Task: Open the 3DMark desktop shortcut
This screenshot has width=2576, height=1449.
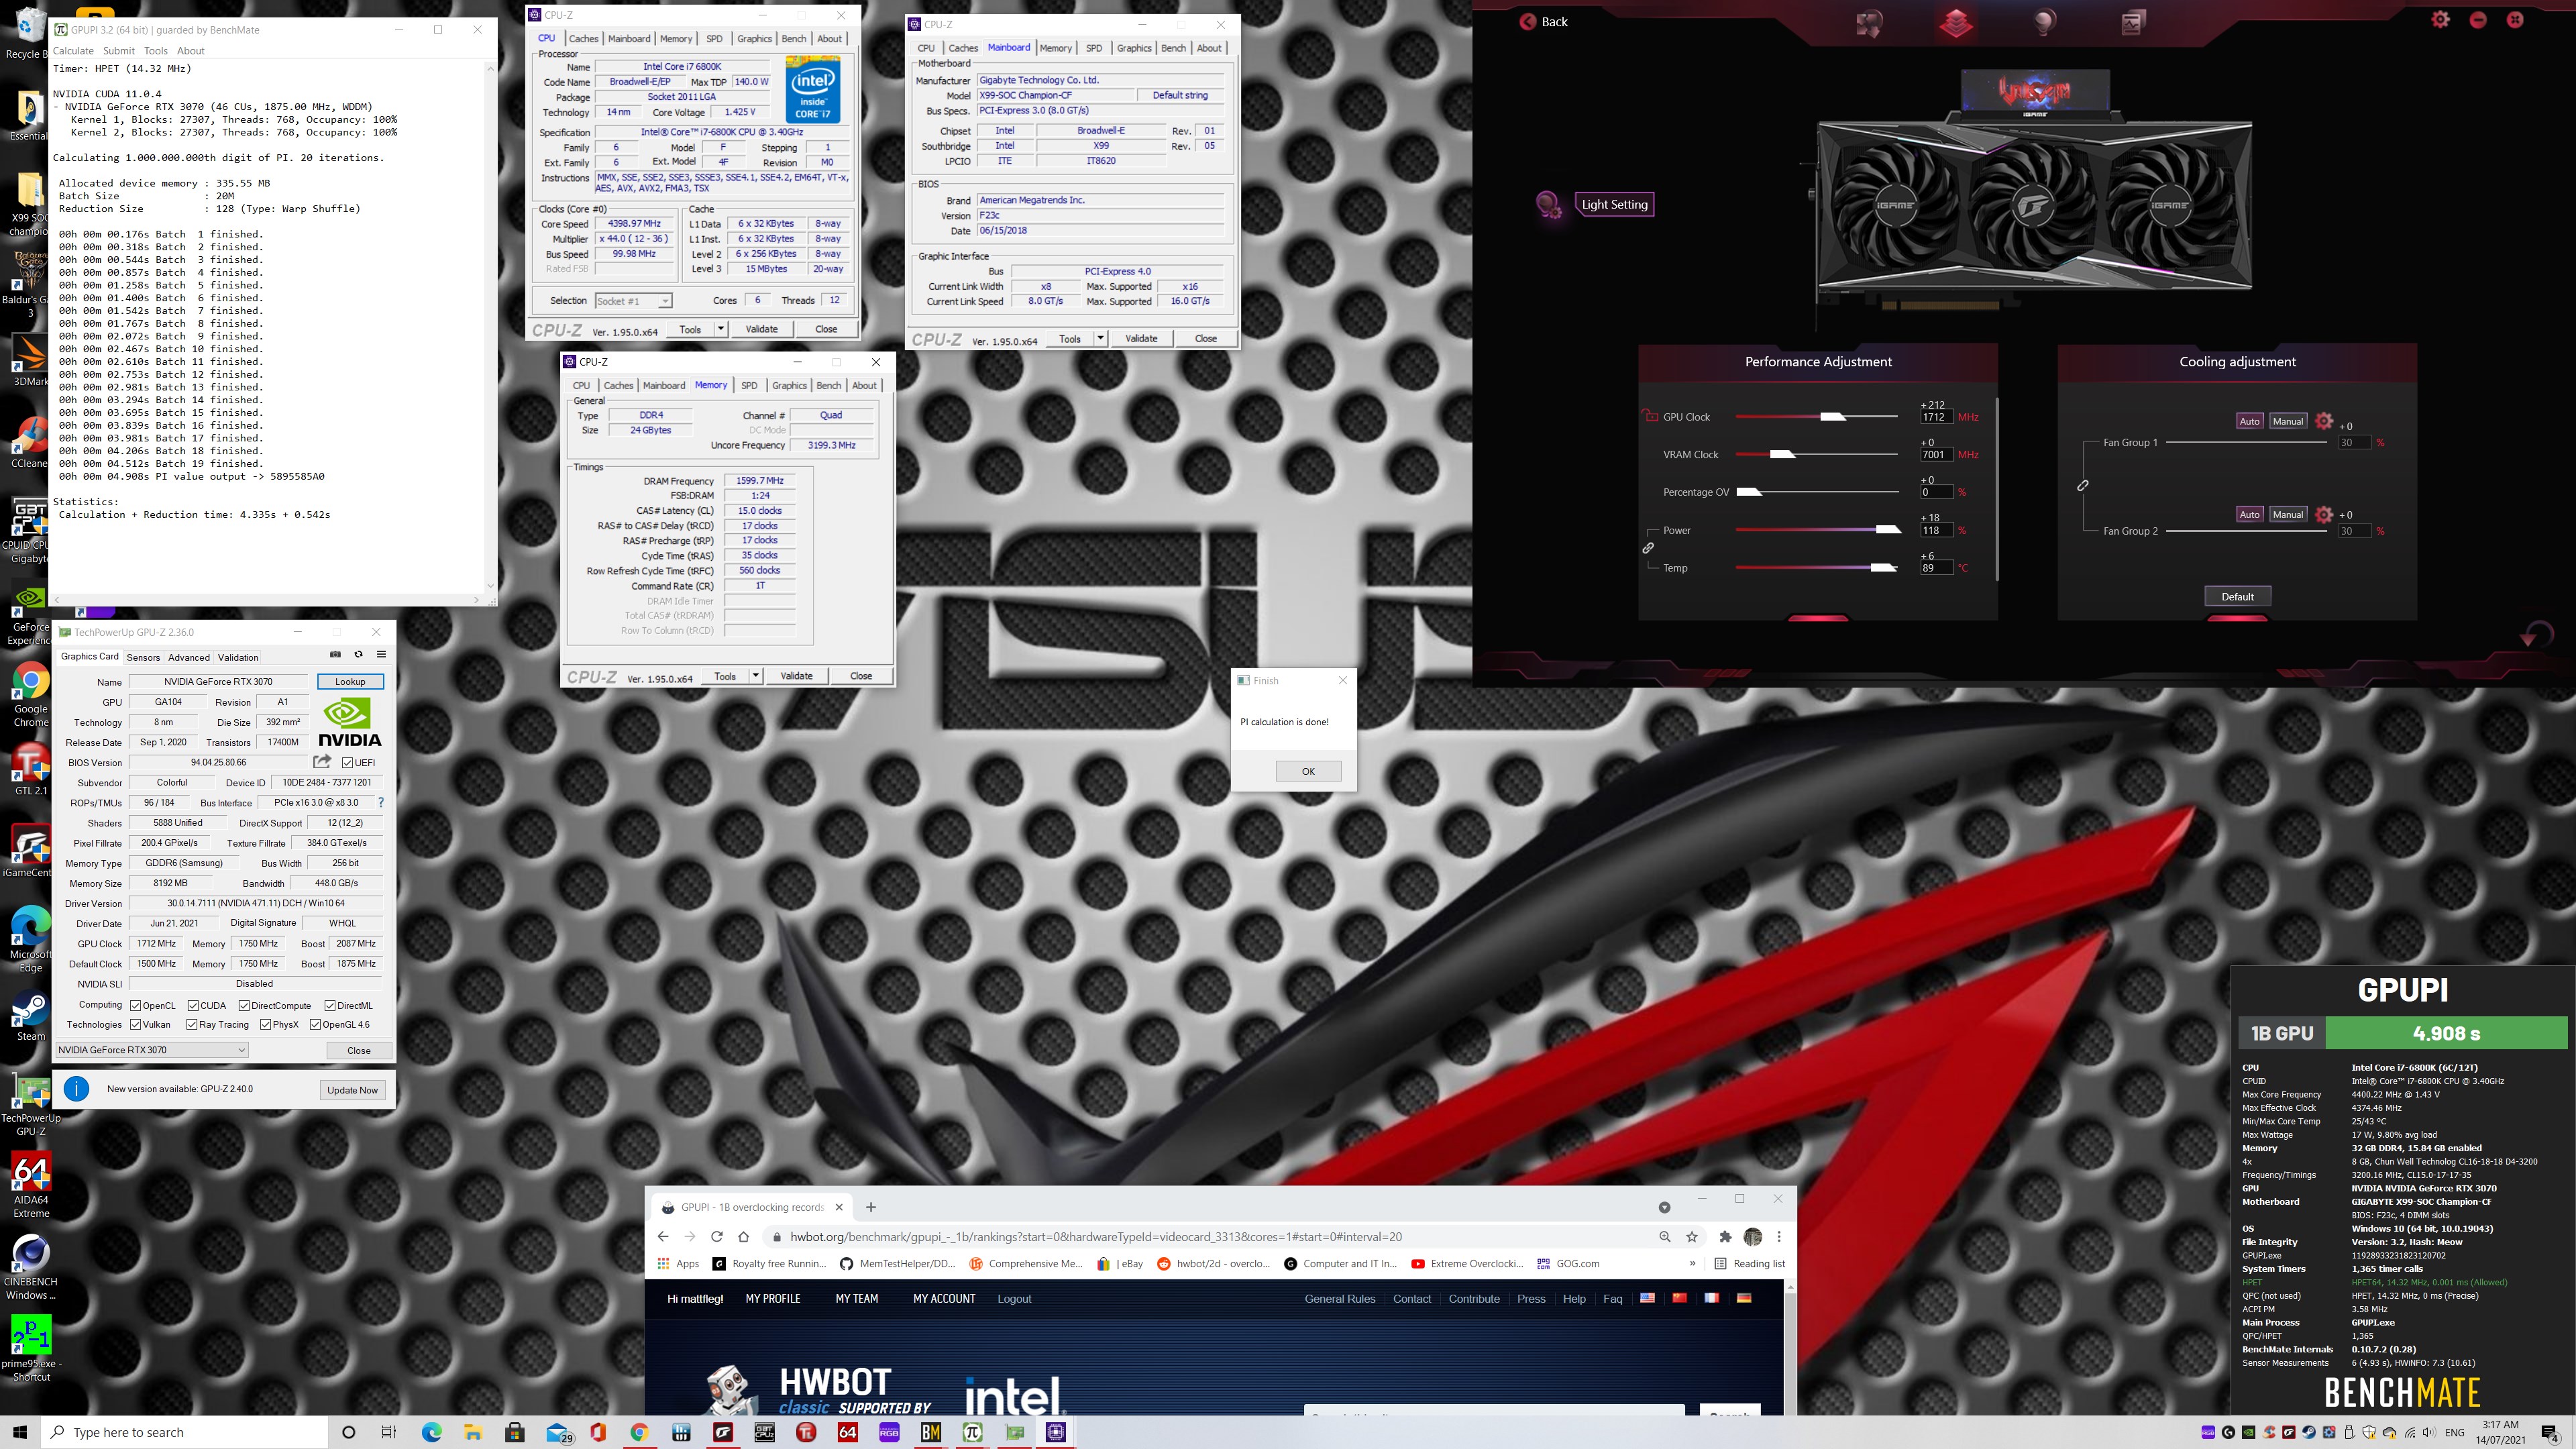Action: point(30,360)
